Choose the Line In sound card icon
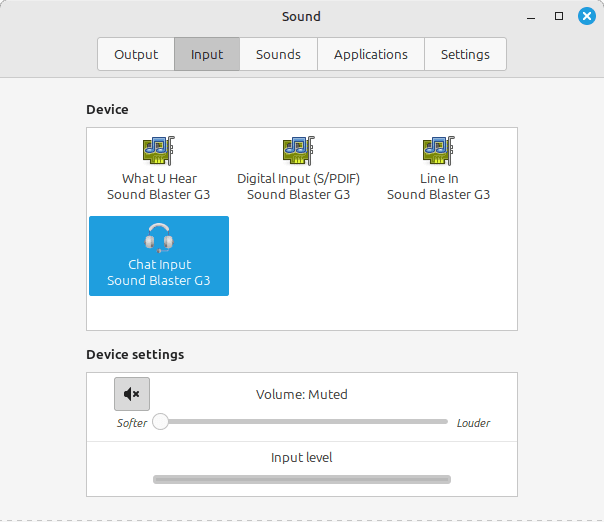Image resolution: width=604 pixels, height=522 pixels. (x=438, y=151)
